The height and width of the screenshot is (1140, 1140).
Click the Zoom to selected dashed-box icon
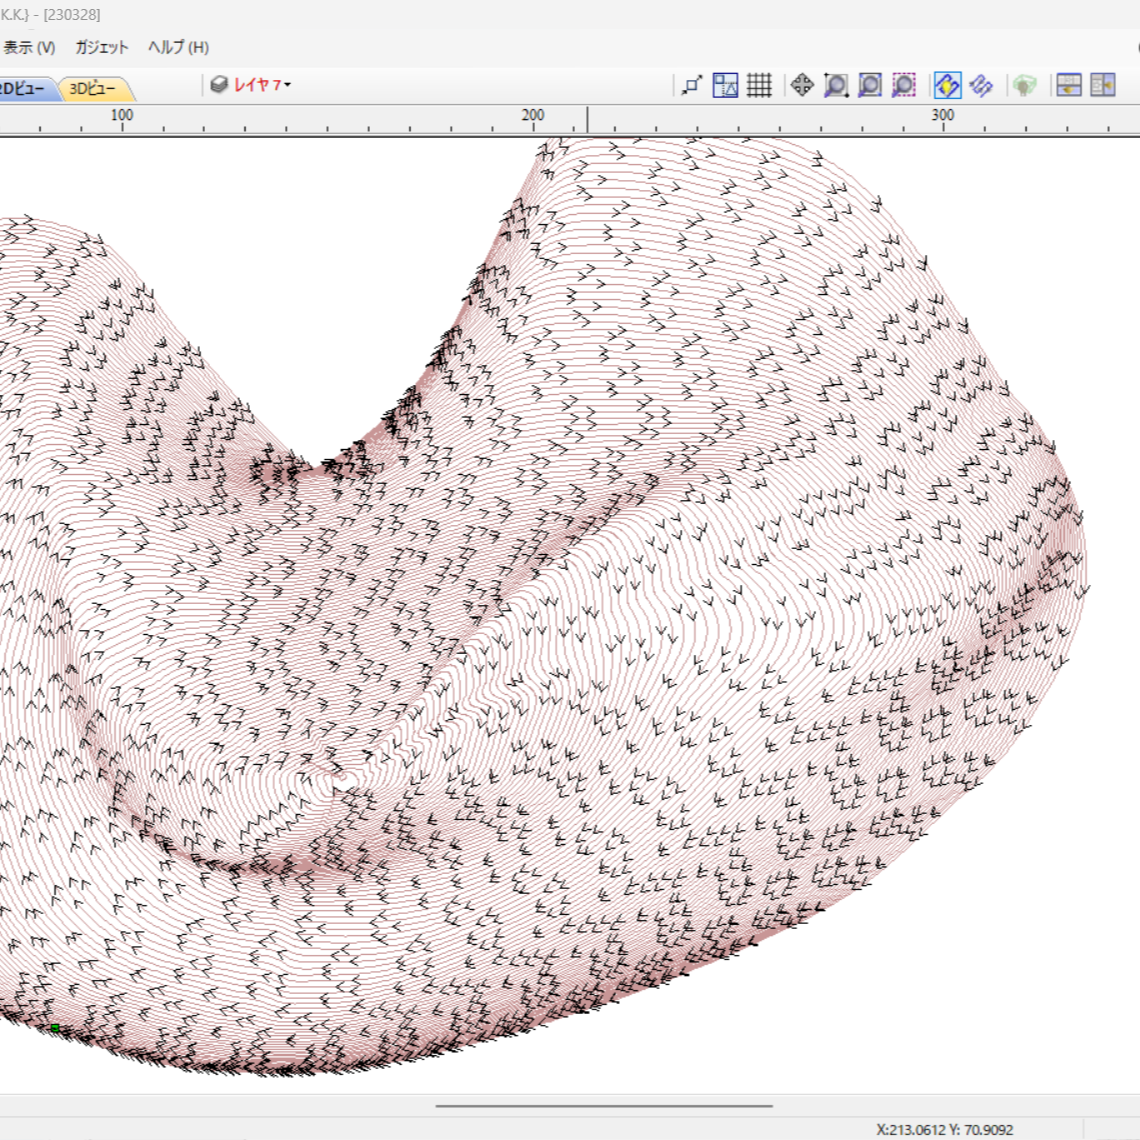904,85
